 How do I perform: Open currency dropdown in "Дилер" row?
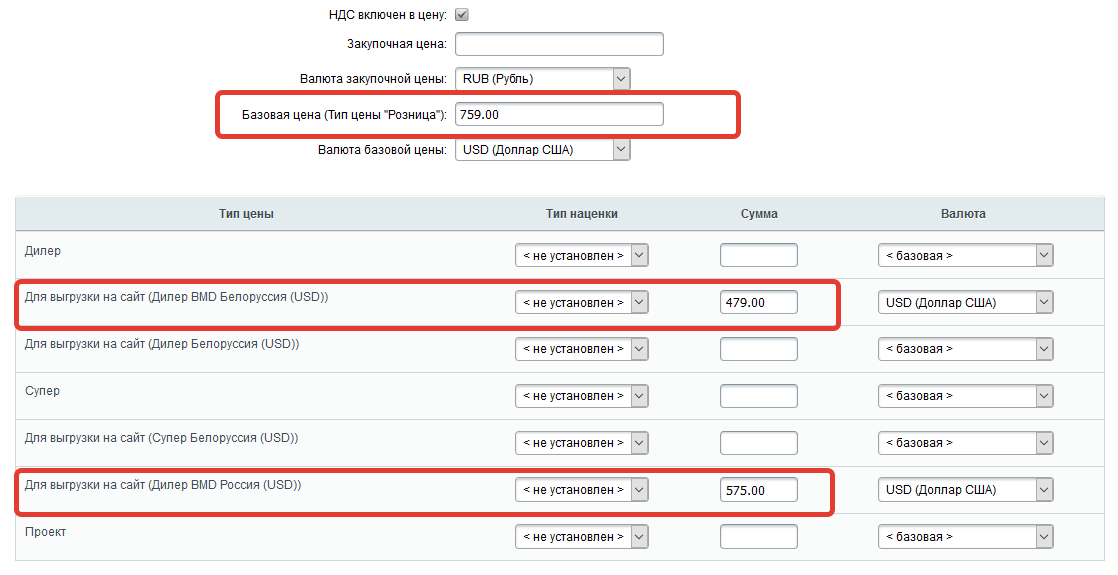click(965, 255)
